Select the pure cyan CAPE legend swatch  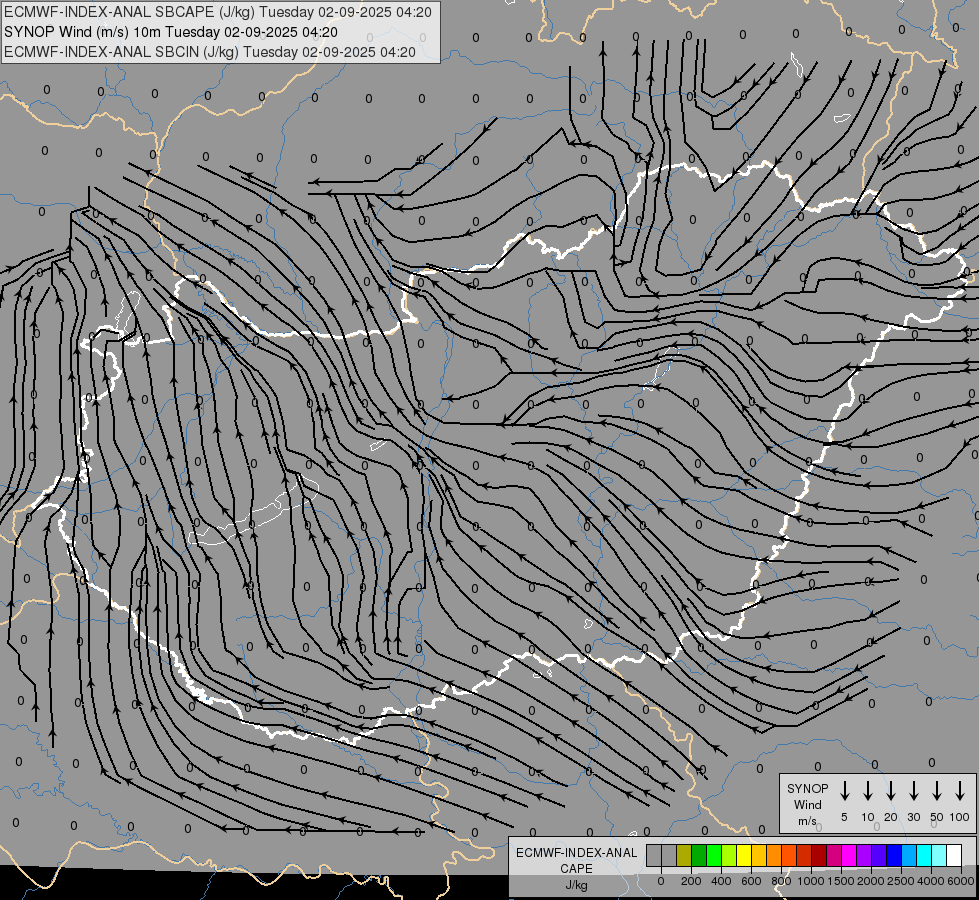[925, 855]
